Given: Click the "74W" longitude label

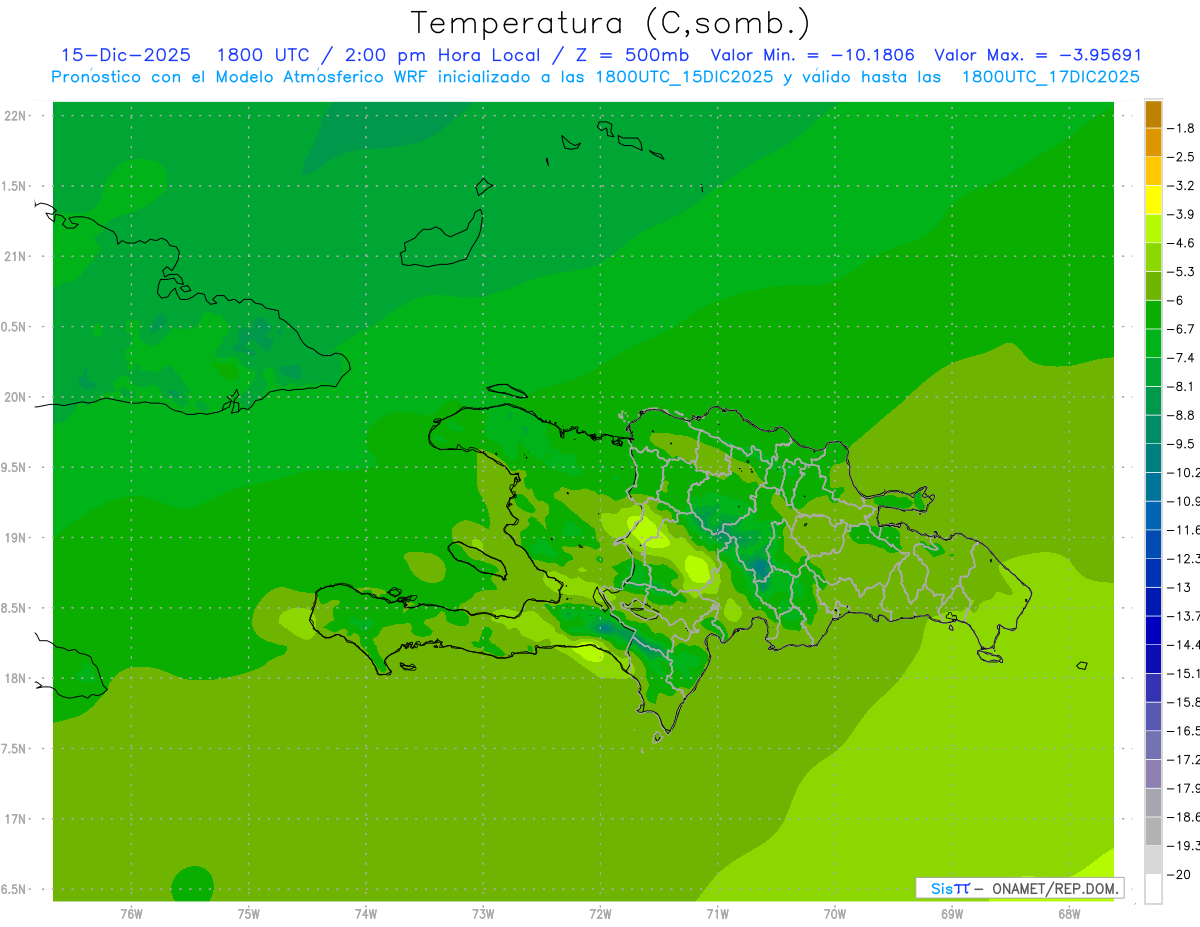Looking at the screenshot, I should point(365,913).
